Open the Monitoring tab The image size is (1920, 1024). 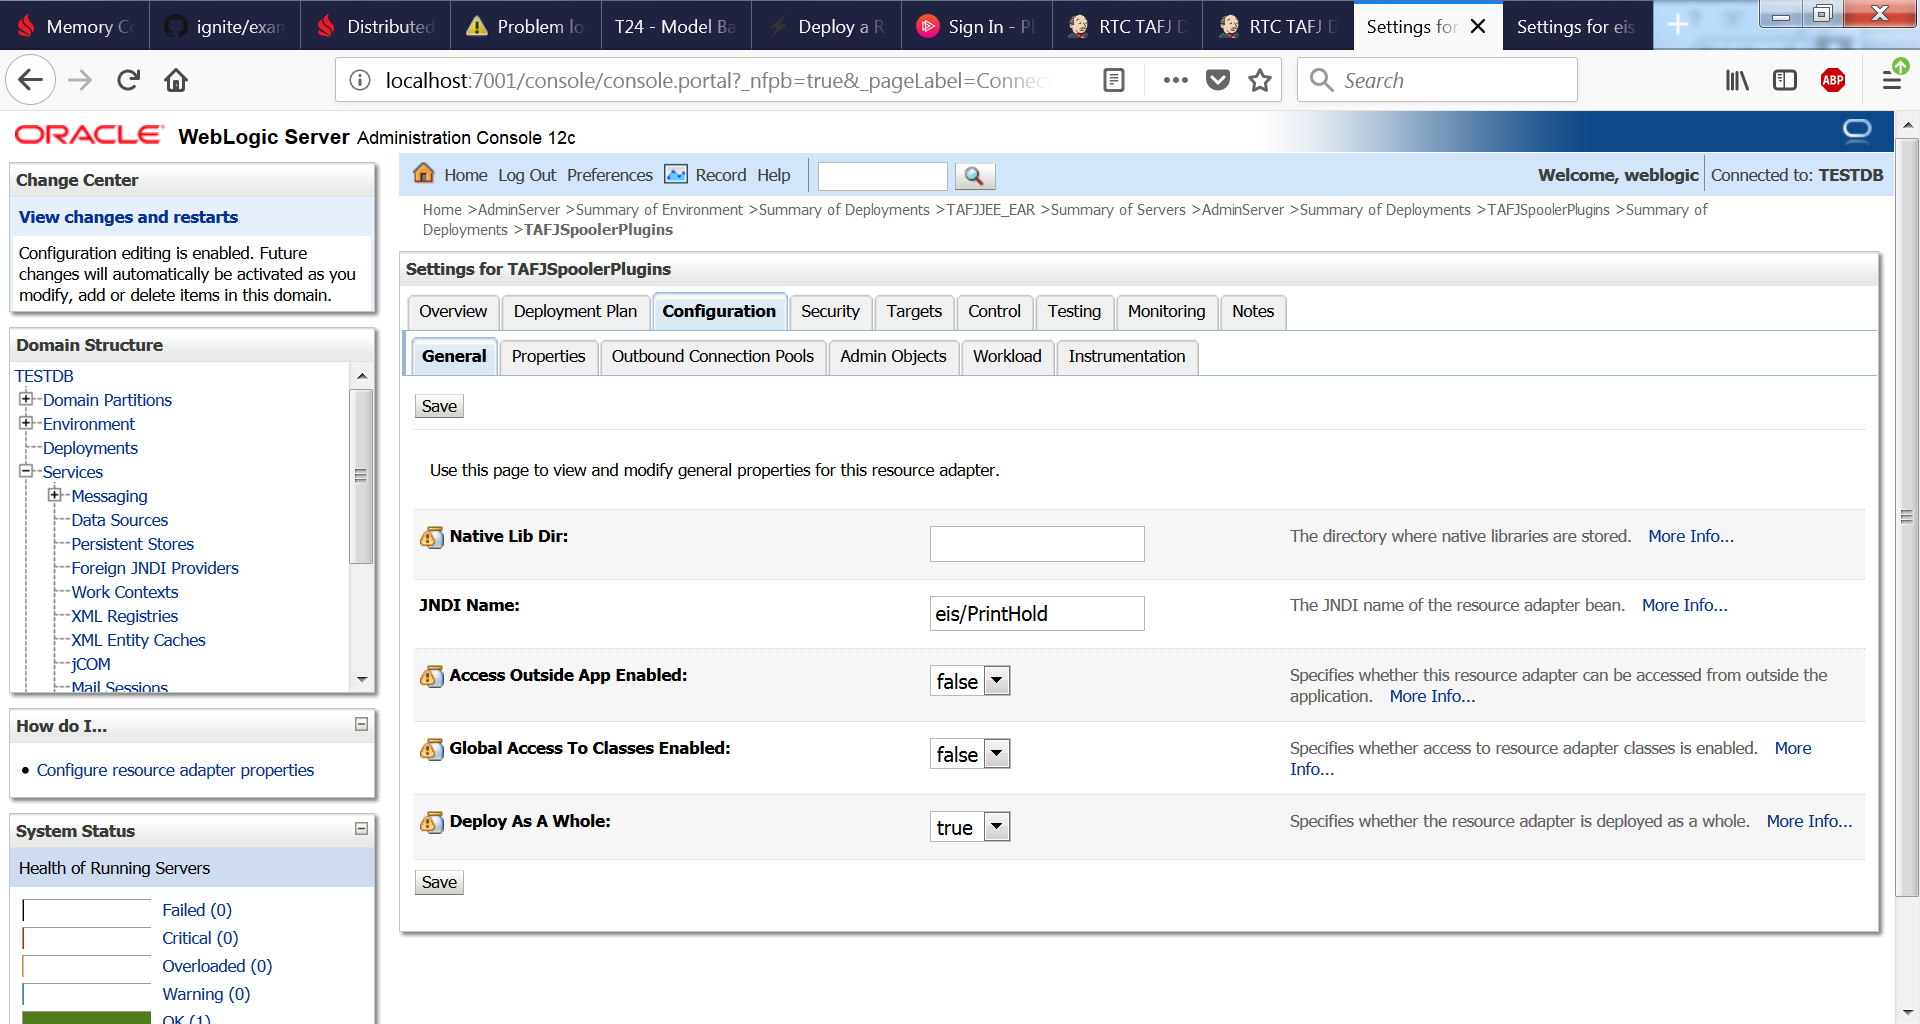tap(1166, 311)
